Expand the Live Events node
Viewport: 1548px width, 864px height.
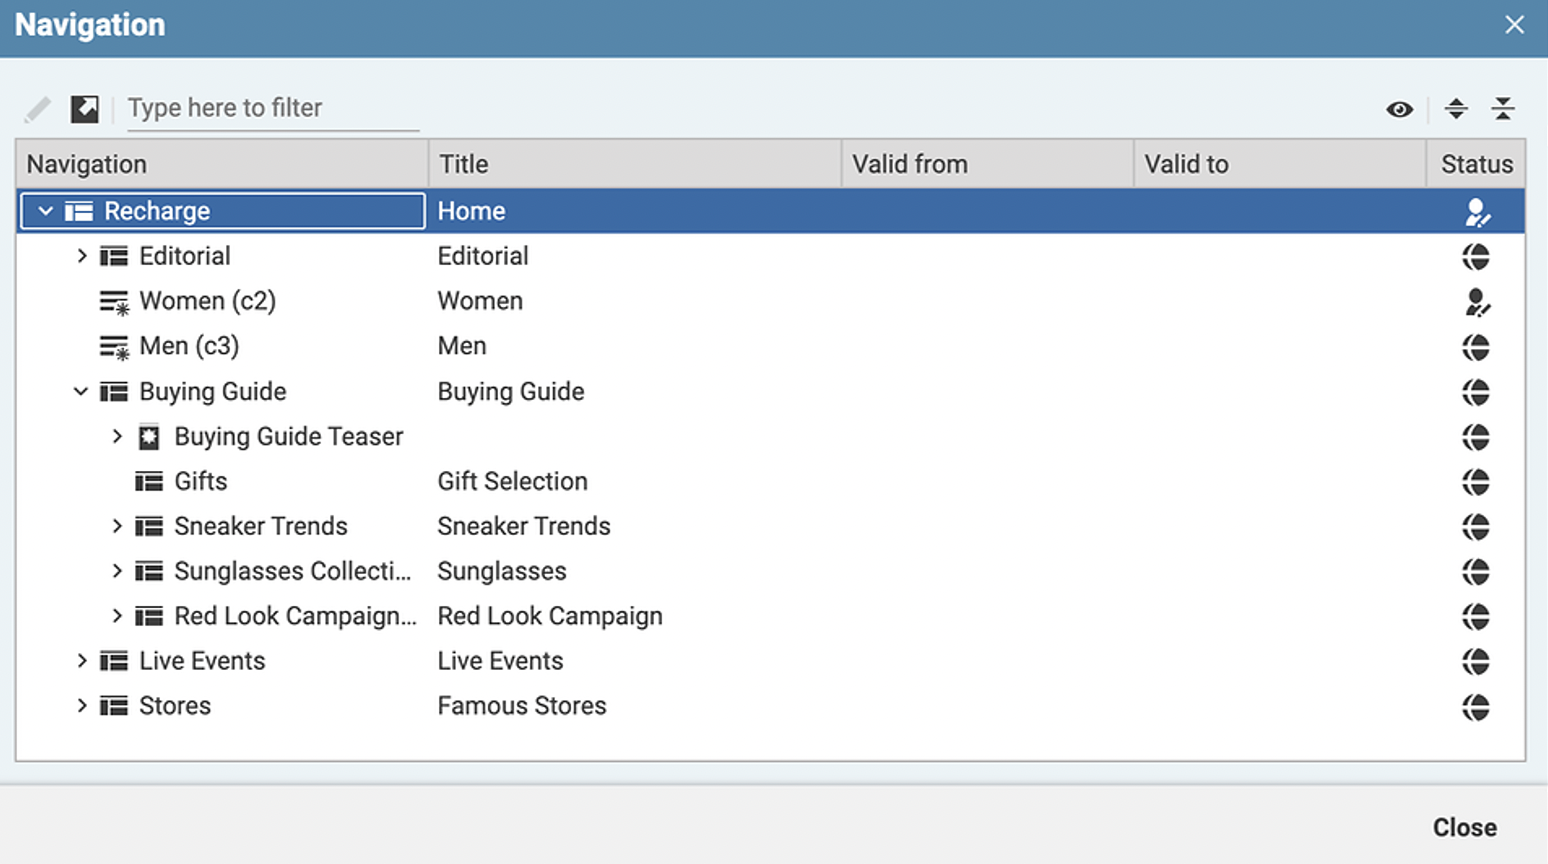pos(82,661)
